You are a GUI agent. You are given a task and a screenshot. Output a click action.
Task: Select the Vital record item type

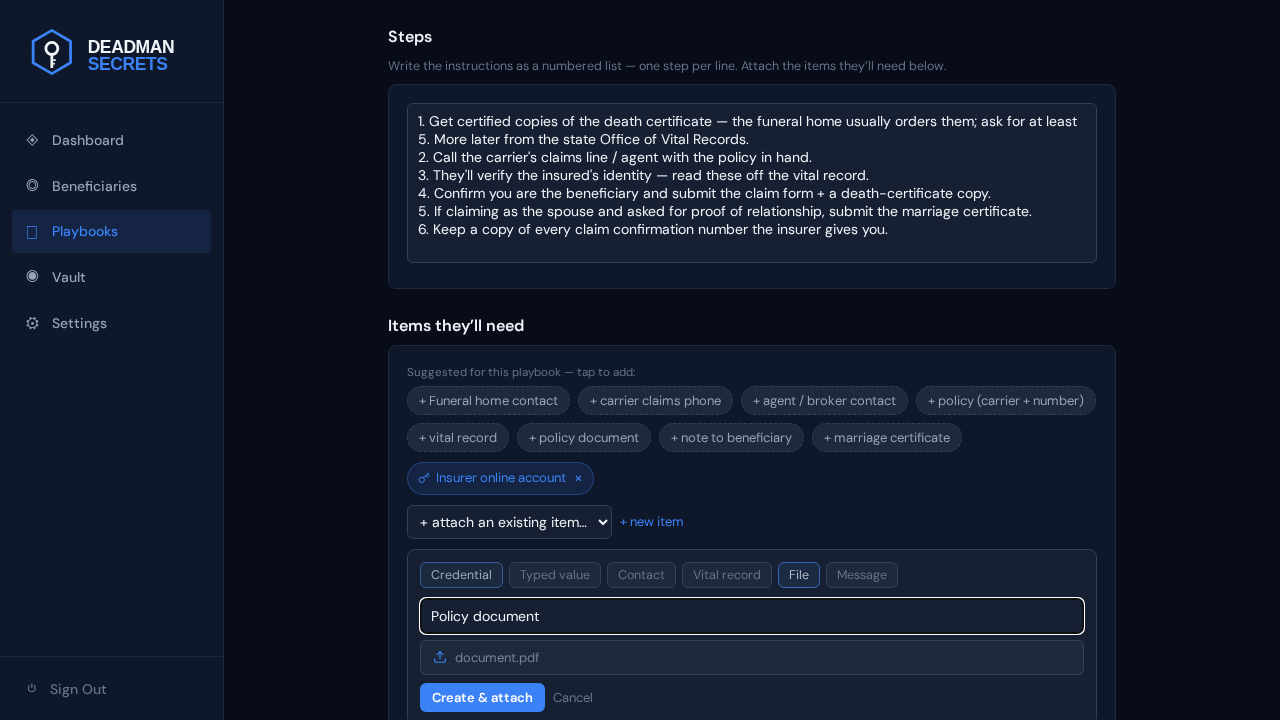tap(727, 575)
